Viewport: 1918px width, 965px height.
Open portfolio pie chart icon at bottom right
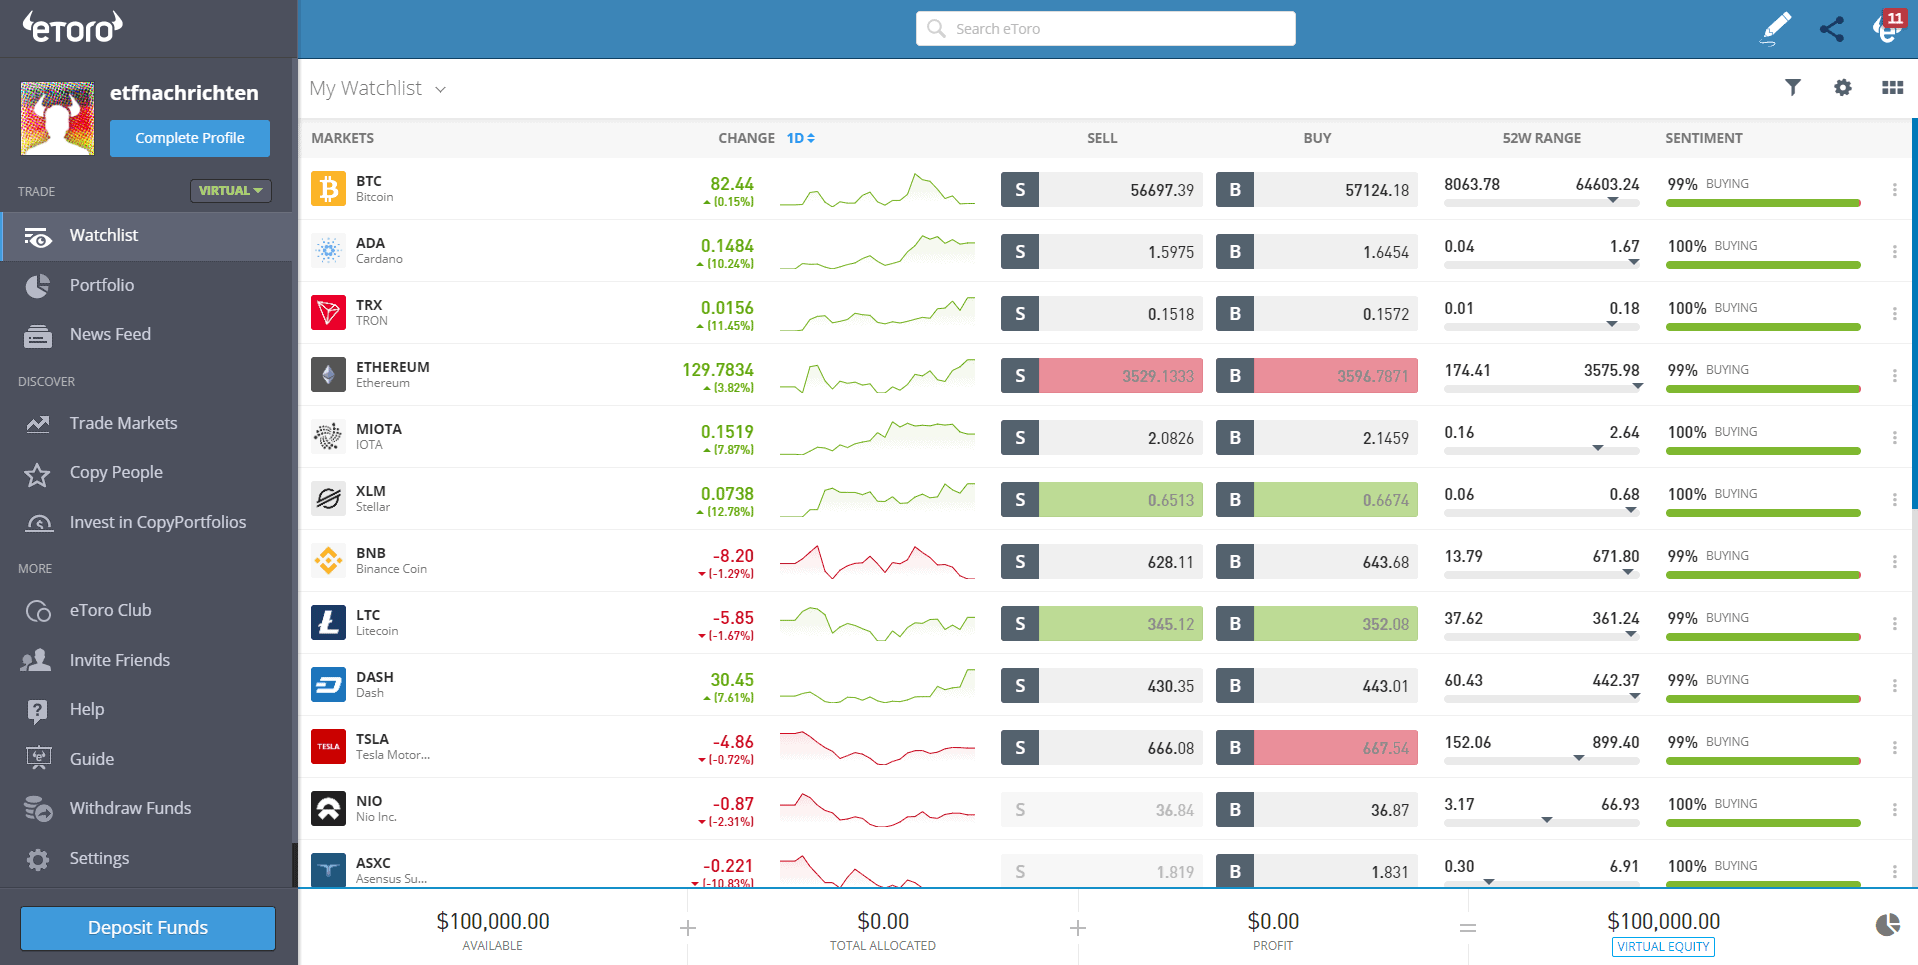[x=1888, y=925]
